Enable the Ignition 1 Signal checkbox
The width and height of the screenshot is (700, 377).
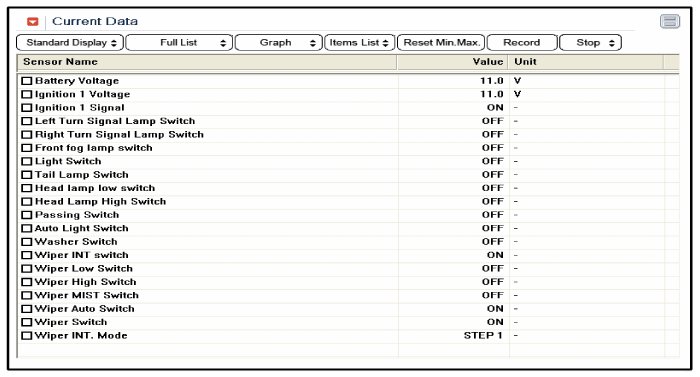pos(27,108)
